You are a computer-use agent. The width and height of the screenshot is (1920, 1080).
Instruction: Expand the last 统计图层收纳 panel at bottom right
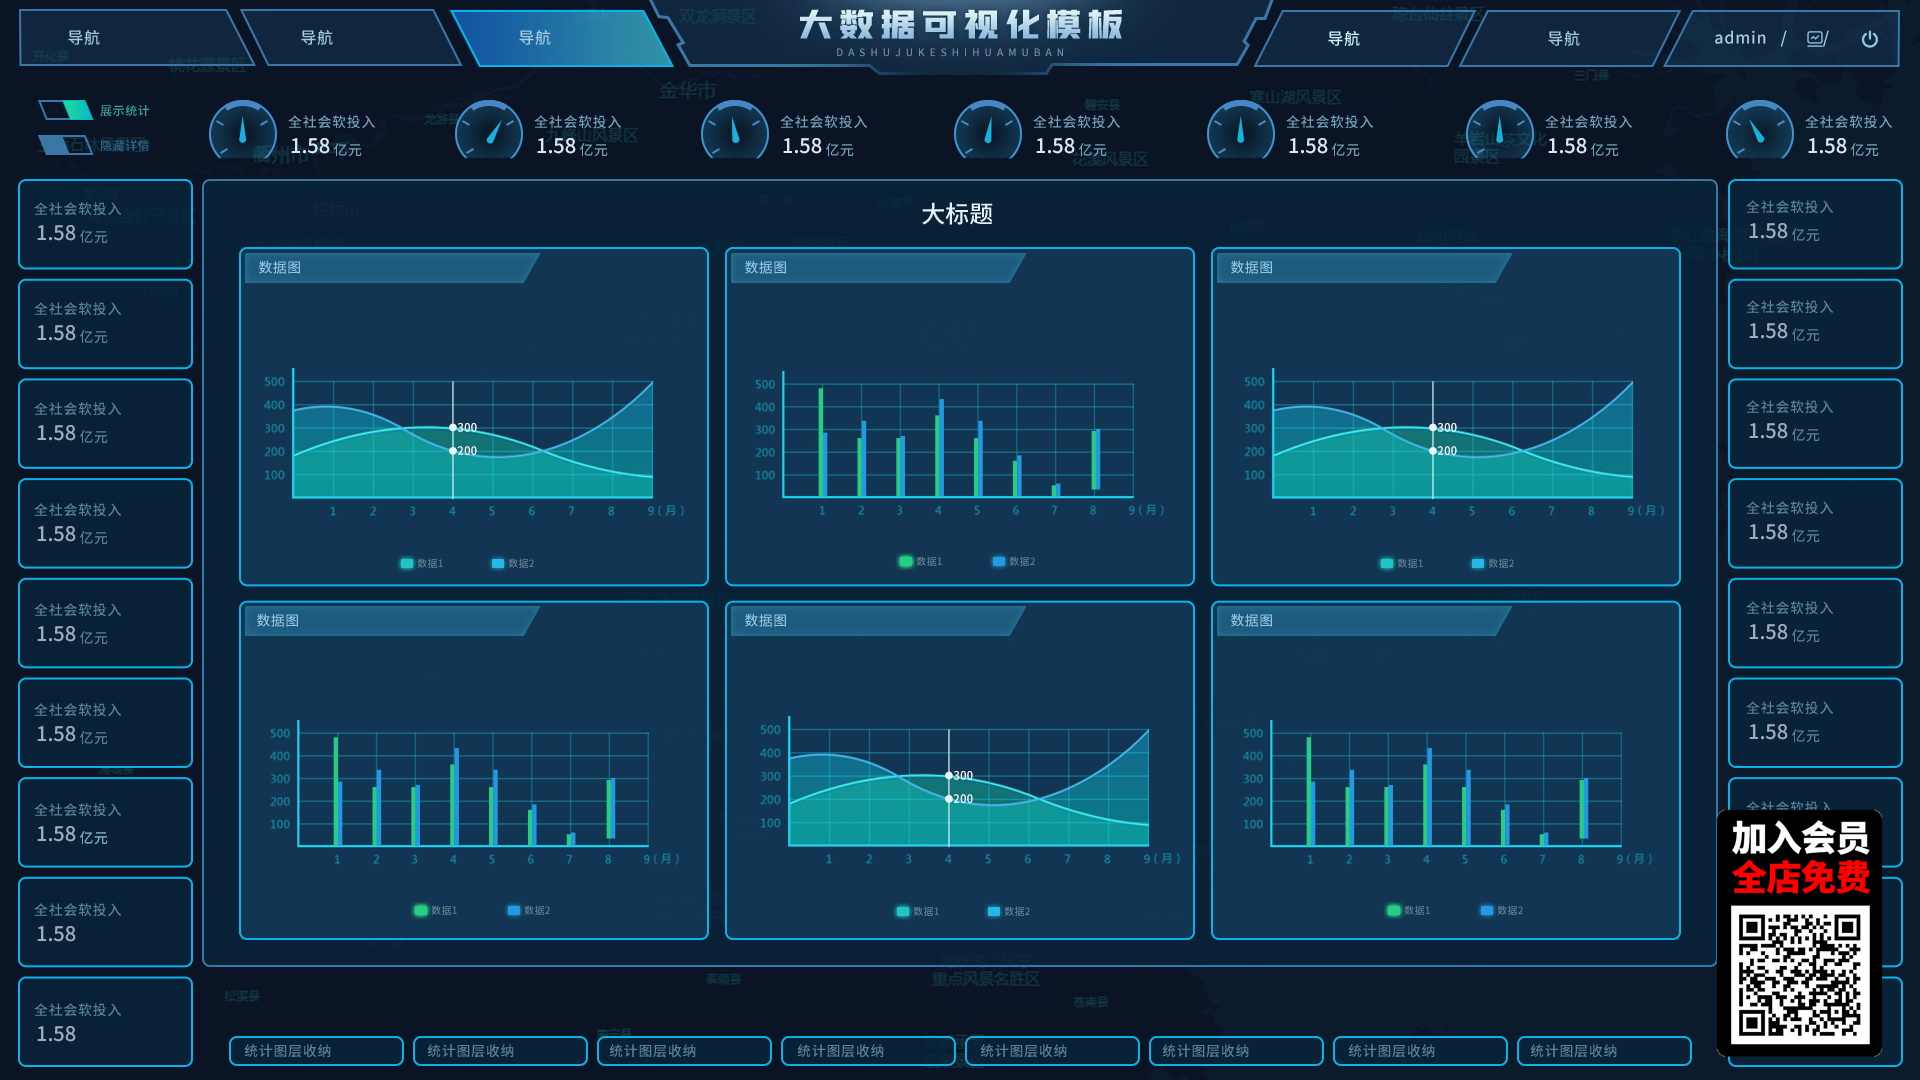[1604, 1051]
